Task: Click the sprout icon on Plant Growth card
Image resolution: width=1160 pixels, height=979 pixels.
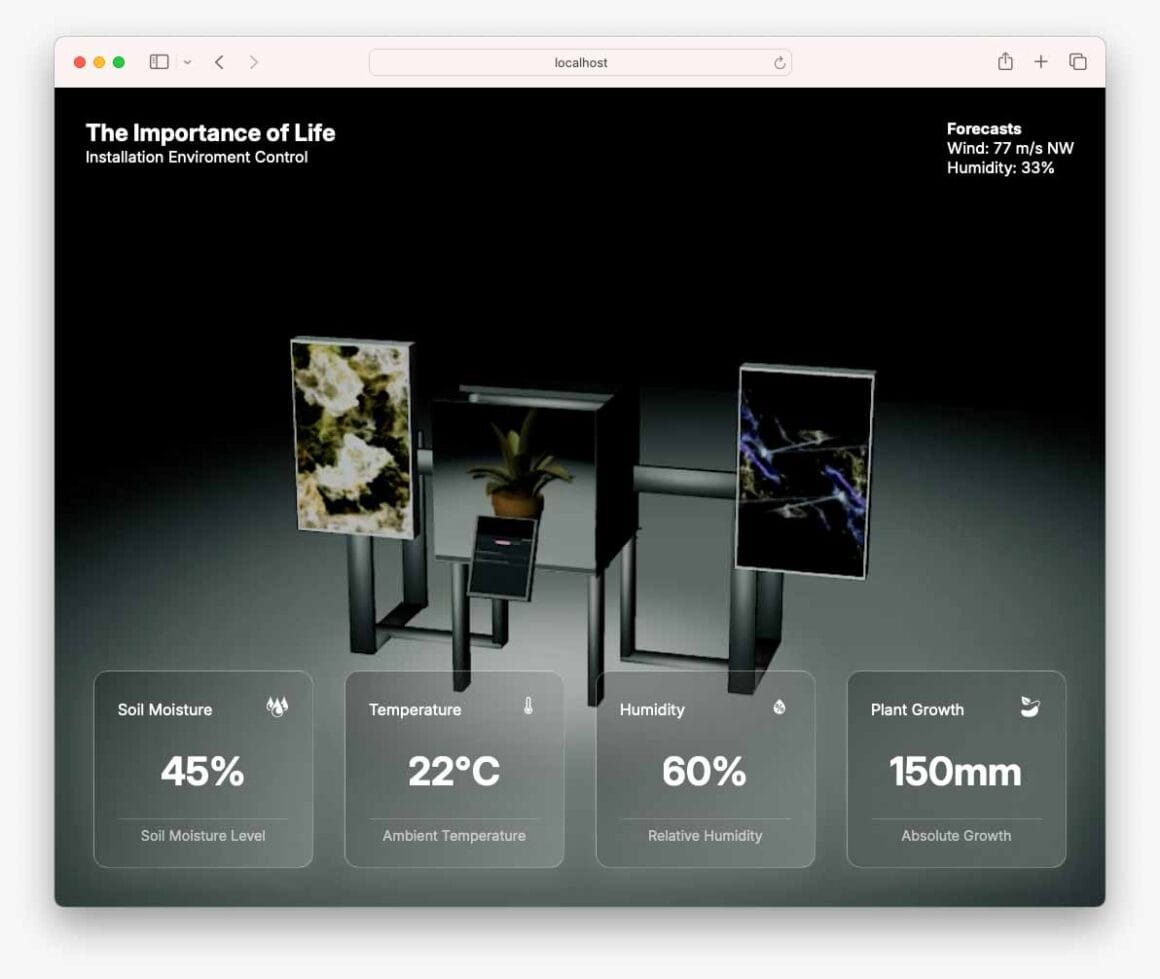Action: click(x=1030, y=708)
